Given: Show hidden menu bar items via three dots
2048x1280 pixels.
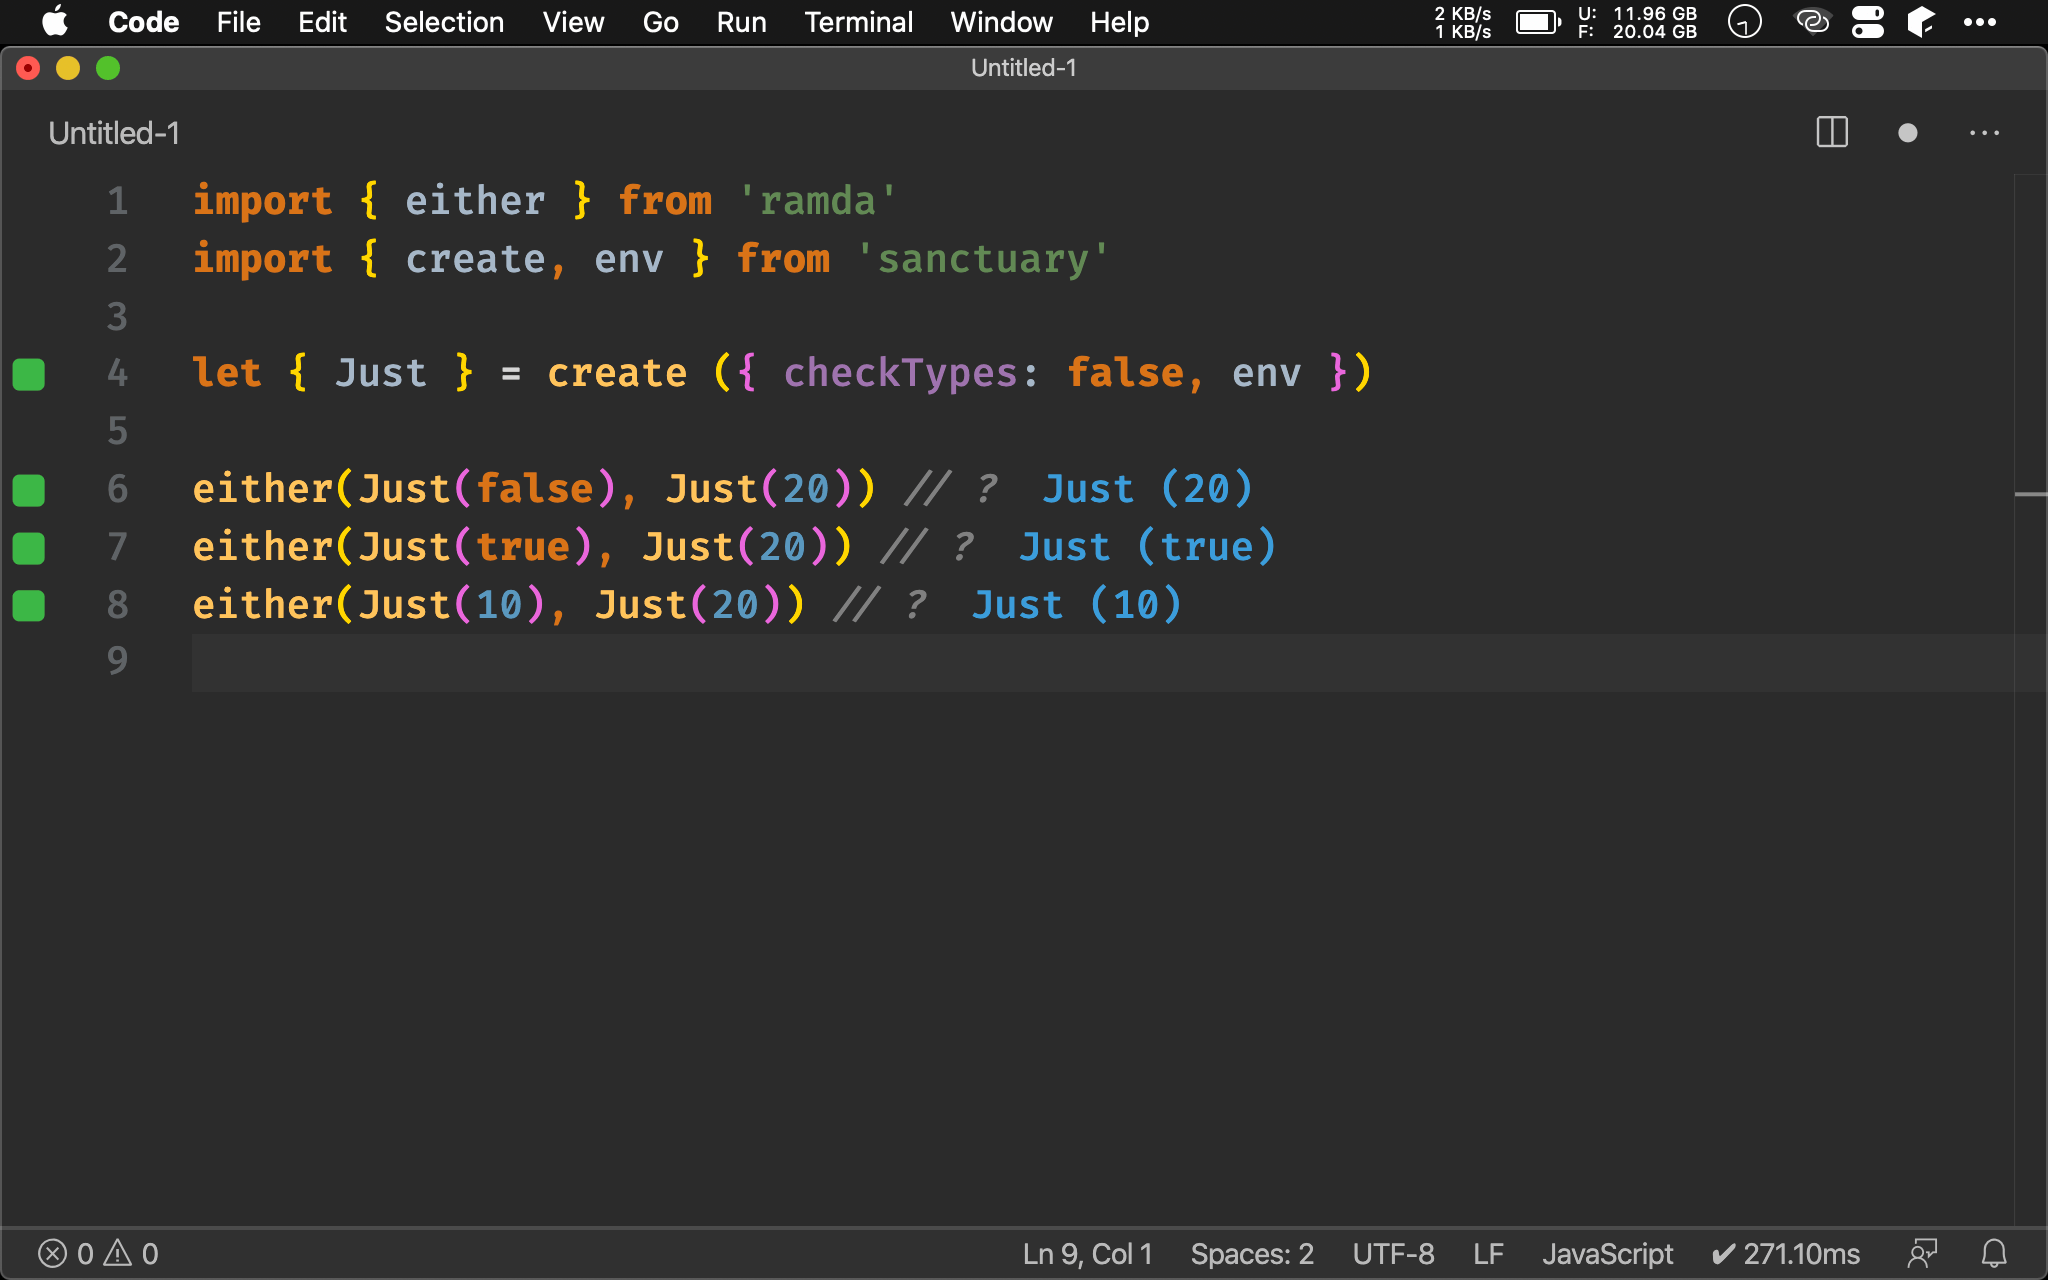Looking at the screenshot, I should [1979, 22].
